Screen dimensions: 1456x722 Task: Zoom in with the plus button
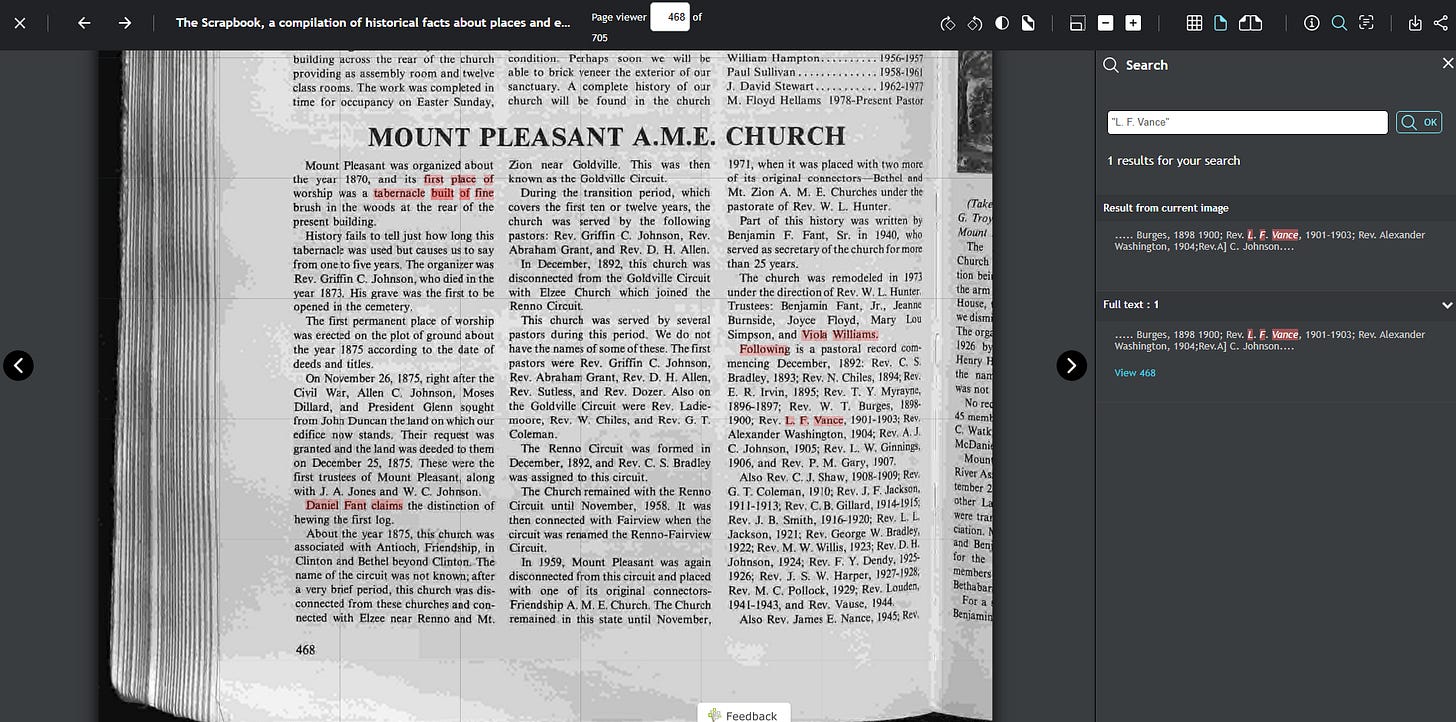tap(1133, 23)
